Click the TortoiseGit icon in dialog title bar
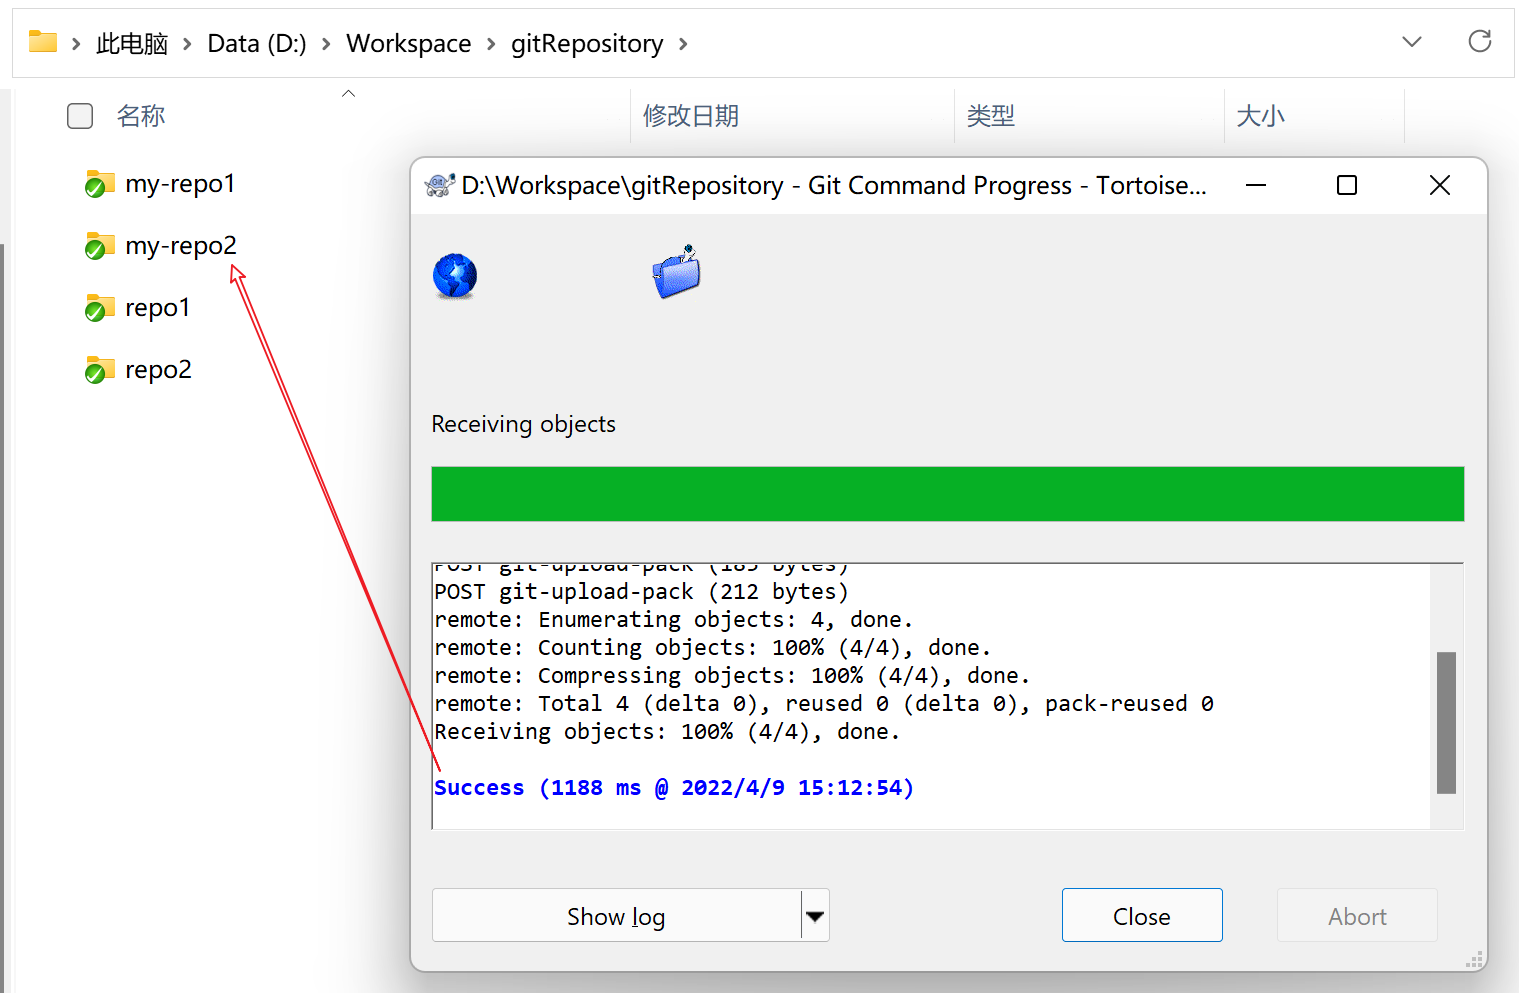The image size is (1519, 993). 439,185
